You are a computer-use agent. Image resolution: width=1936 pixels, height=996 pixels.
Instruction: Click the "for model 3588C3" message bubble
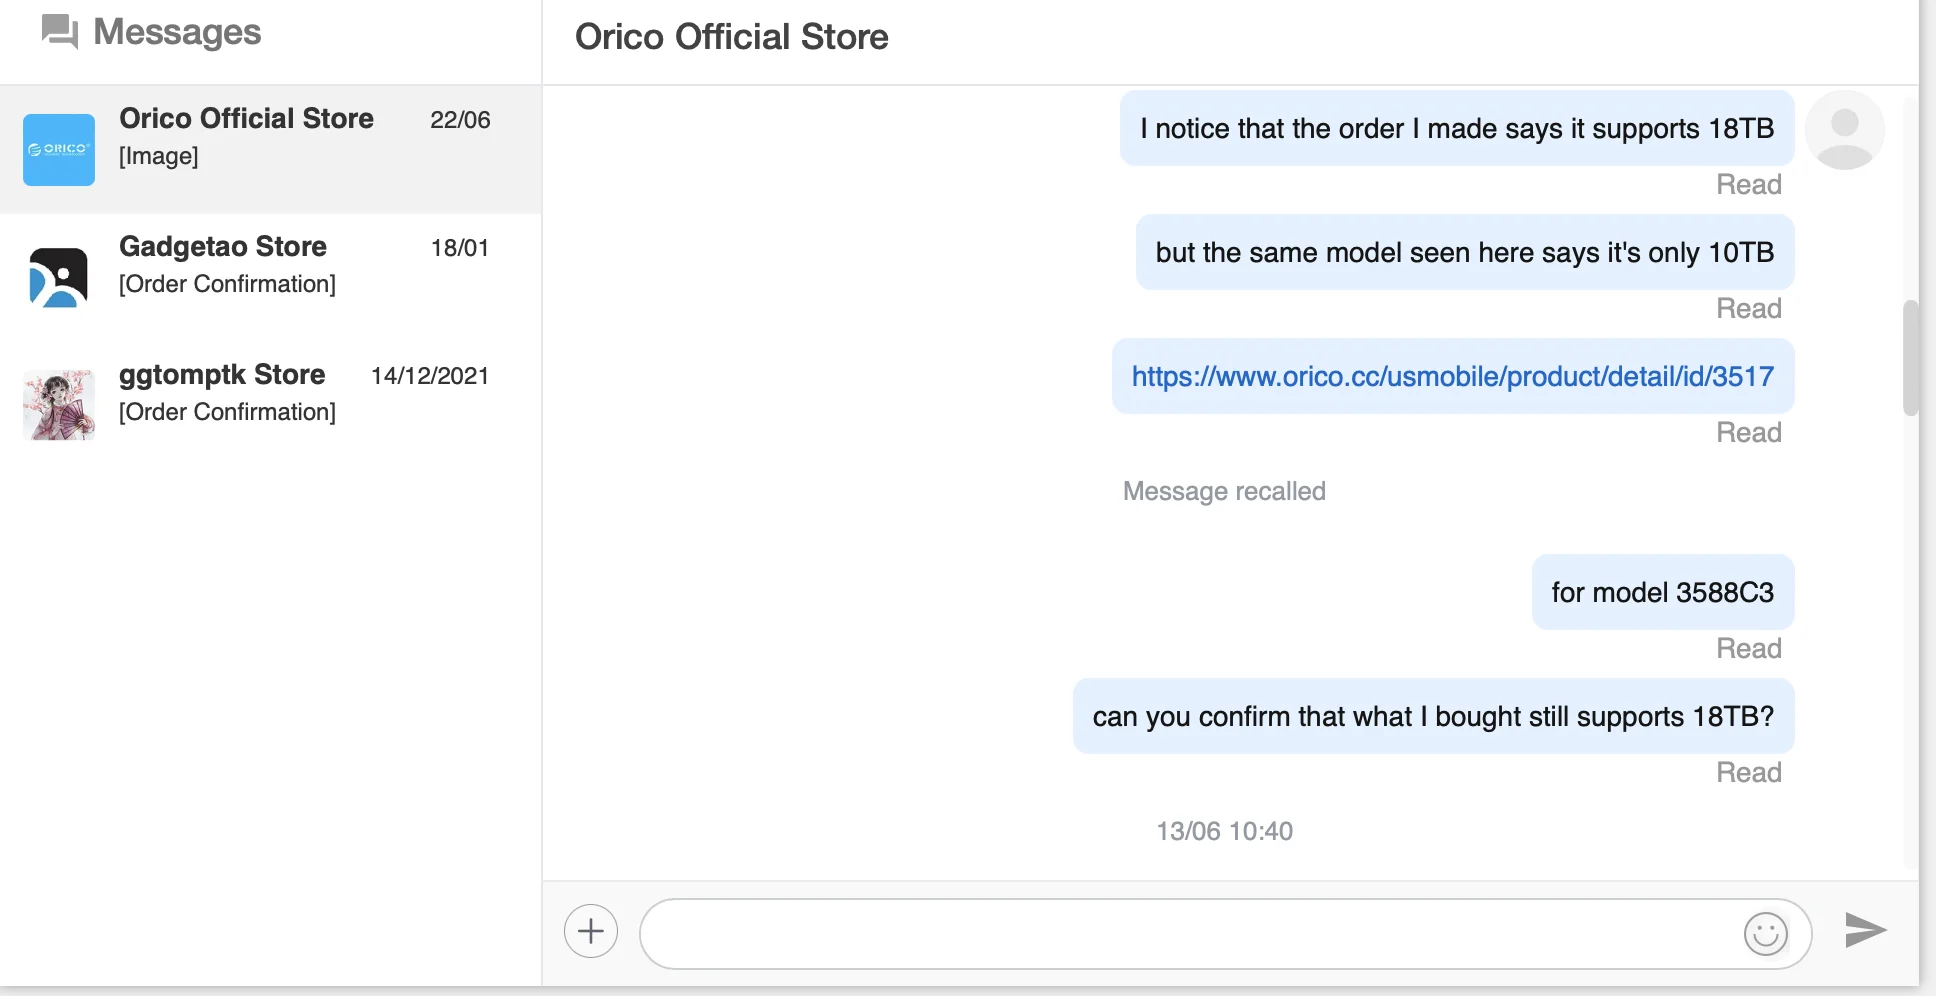(1662, 593)
